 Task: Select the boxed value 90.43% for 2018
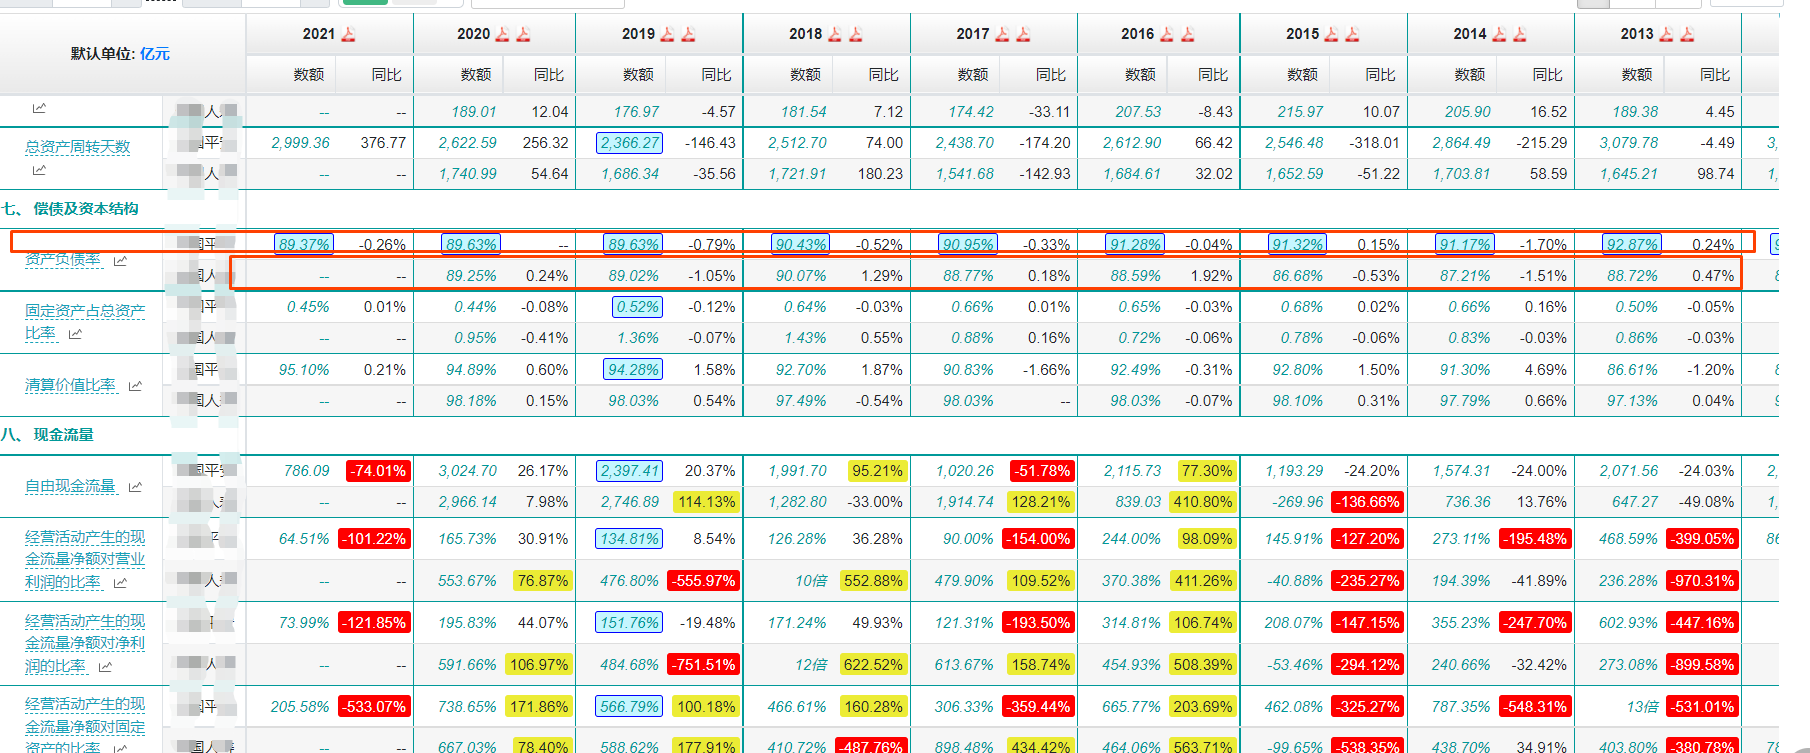(801, 244)
